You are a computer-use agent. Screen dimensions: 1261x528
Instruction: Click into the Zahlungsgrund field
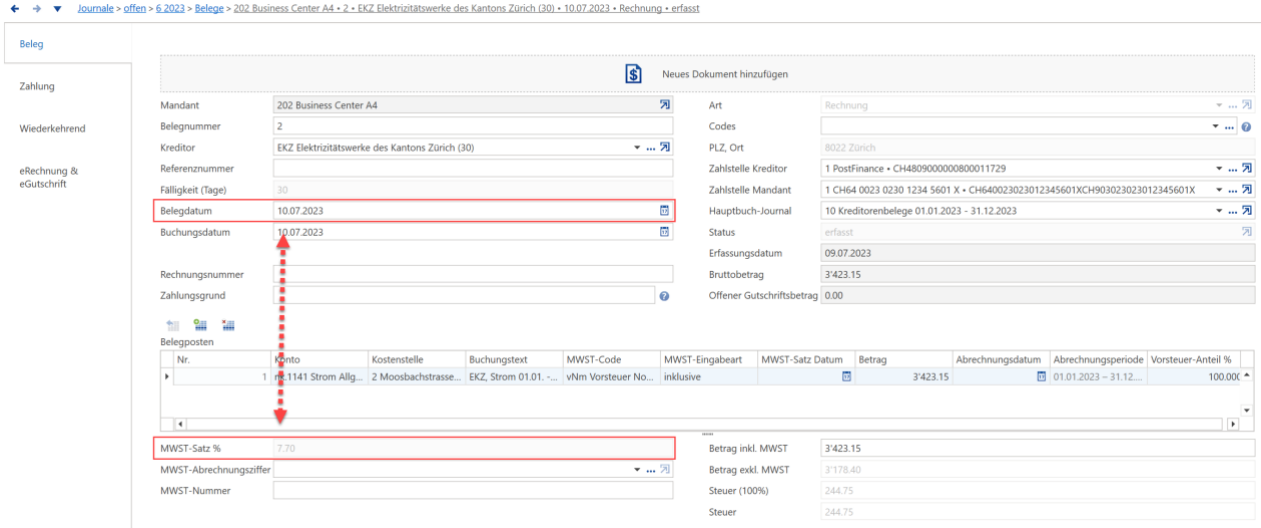[464, 296]
